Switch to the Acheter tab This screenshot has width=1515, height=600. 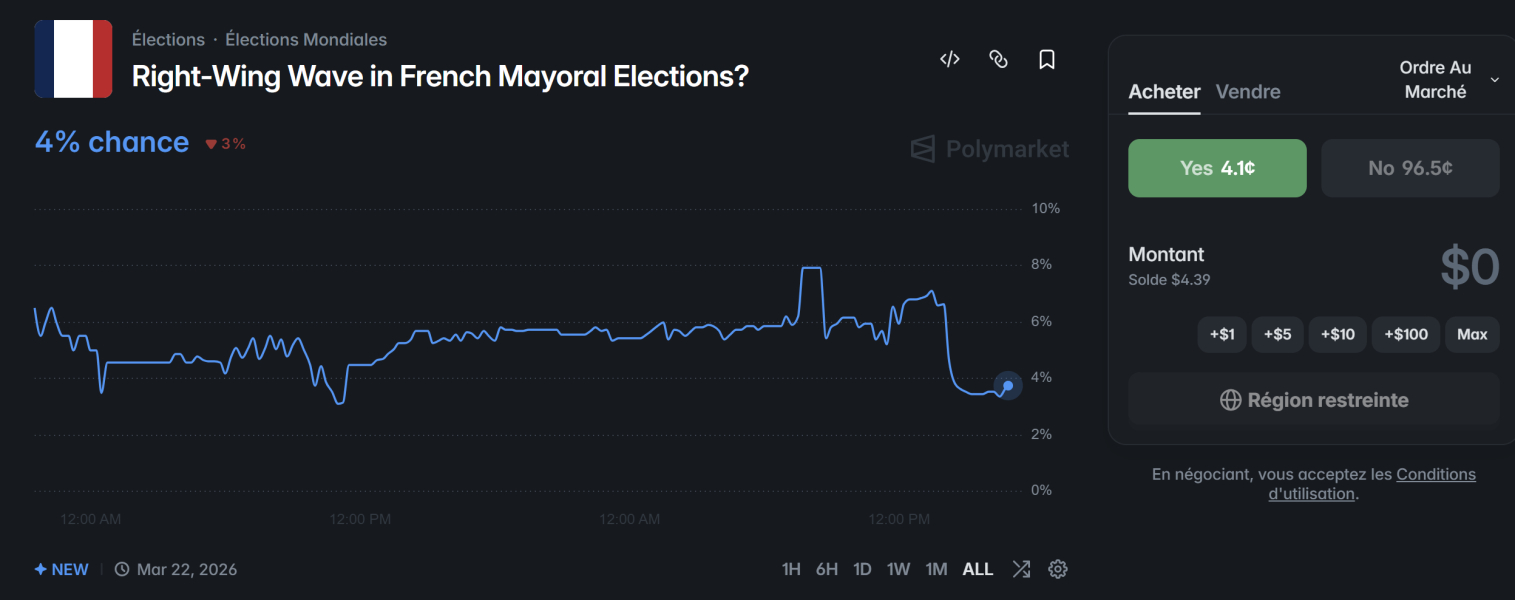coord(1164,92)
